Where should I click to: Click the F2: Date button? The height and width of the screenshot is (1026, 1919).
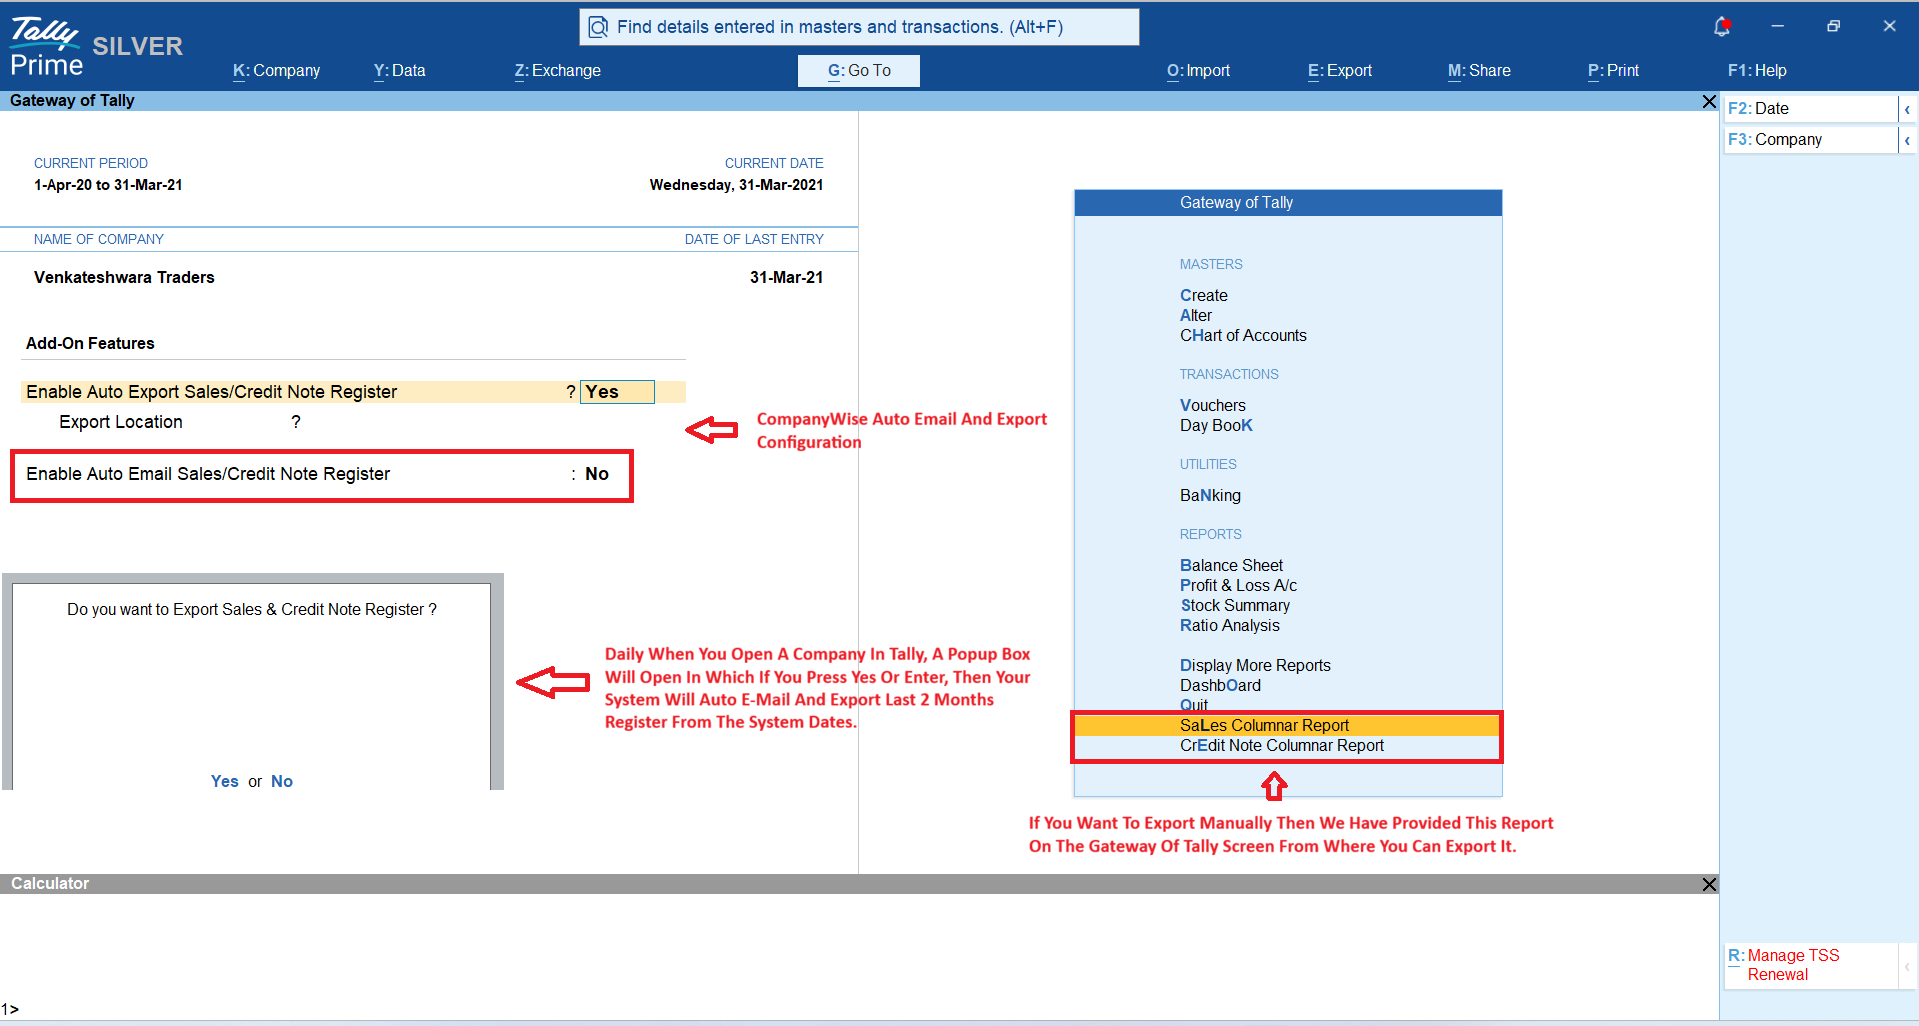(x=1811, y=109)
